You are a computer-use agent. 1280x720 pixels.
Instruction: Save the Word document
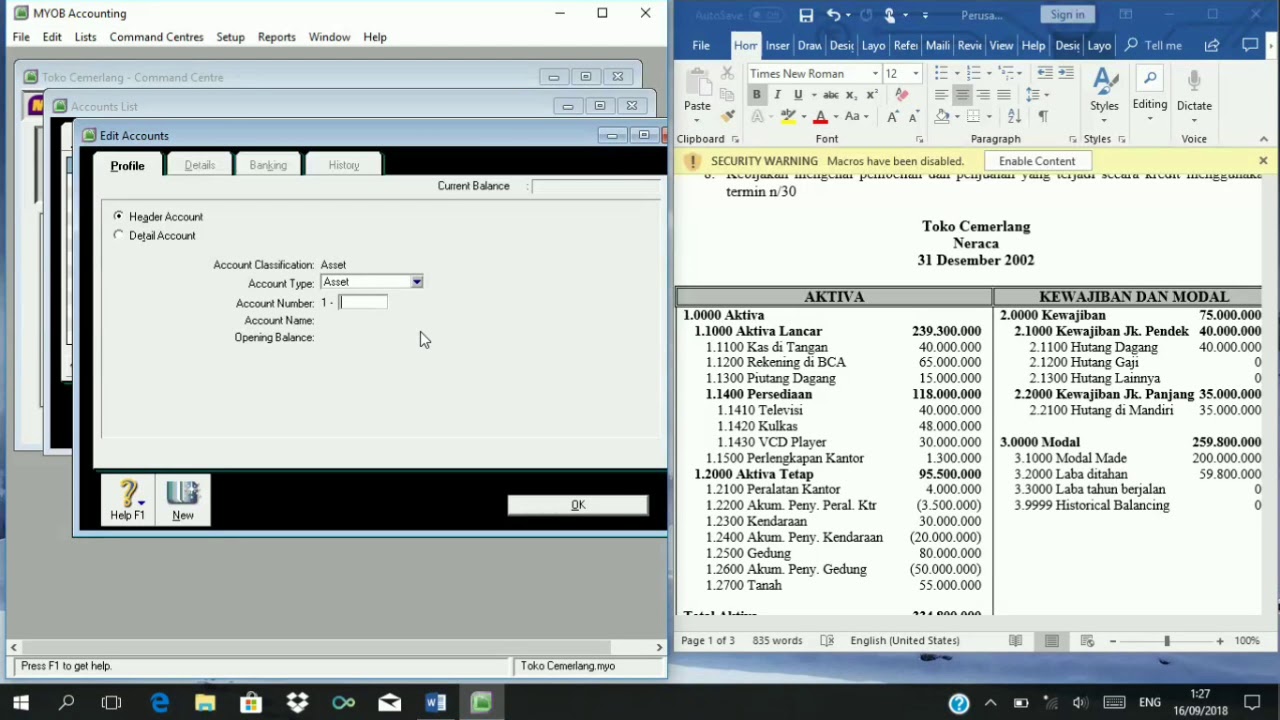point(806,15)
